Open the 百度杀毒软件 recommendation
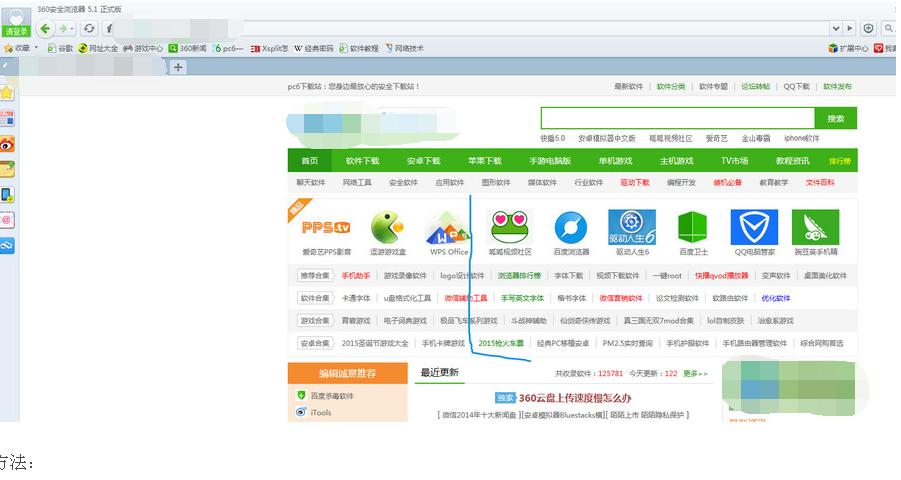901x480 pixels. [332, 396]
